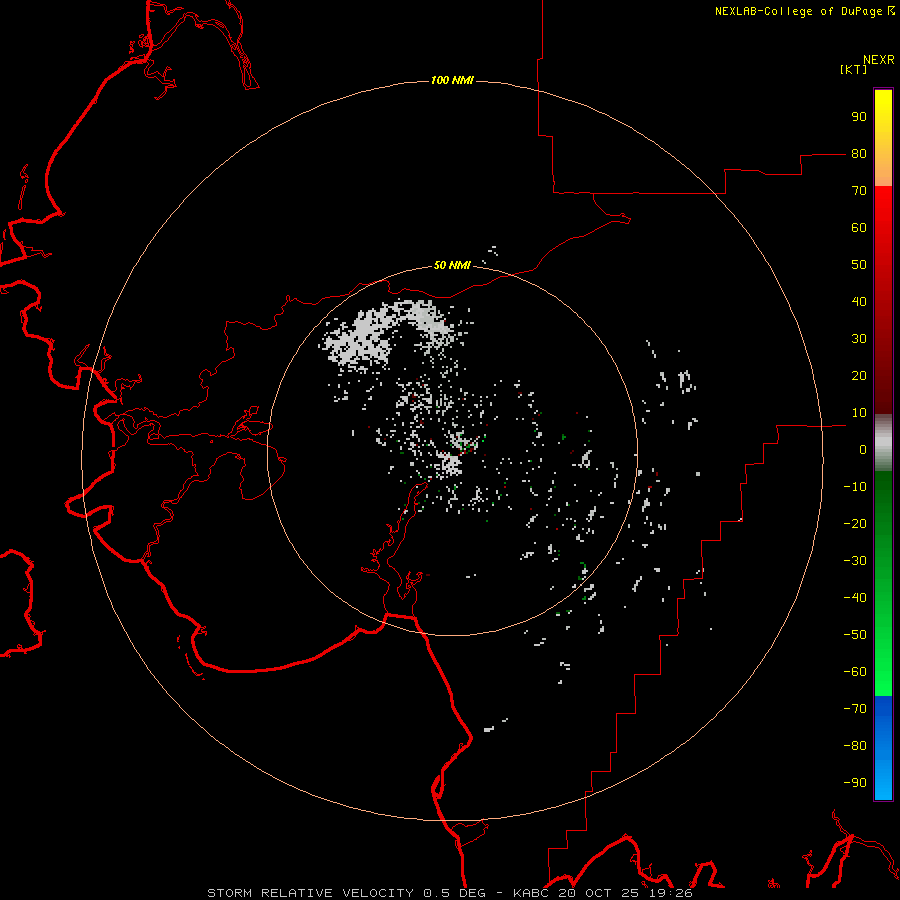Click the KABC station identifier
The height and width of the screenshot is (900, 900).
[530, 893]
